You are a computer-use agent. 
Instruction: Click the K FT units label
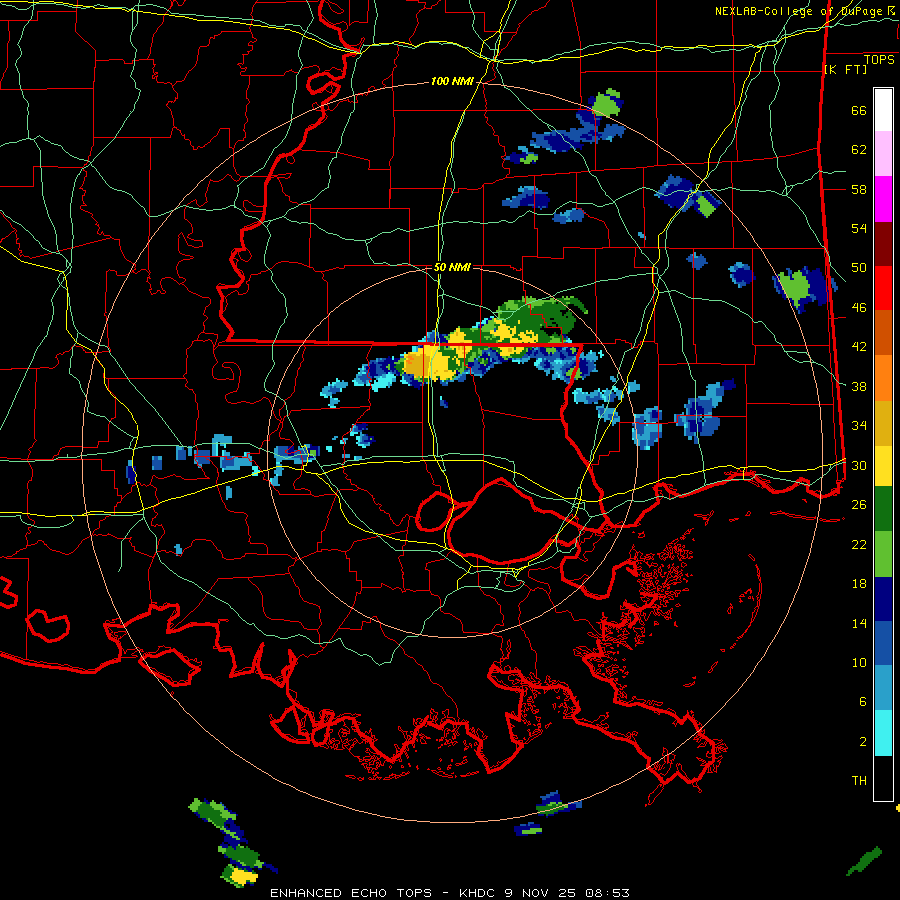(x=845, y=69)
